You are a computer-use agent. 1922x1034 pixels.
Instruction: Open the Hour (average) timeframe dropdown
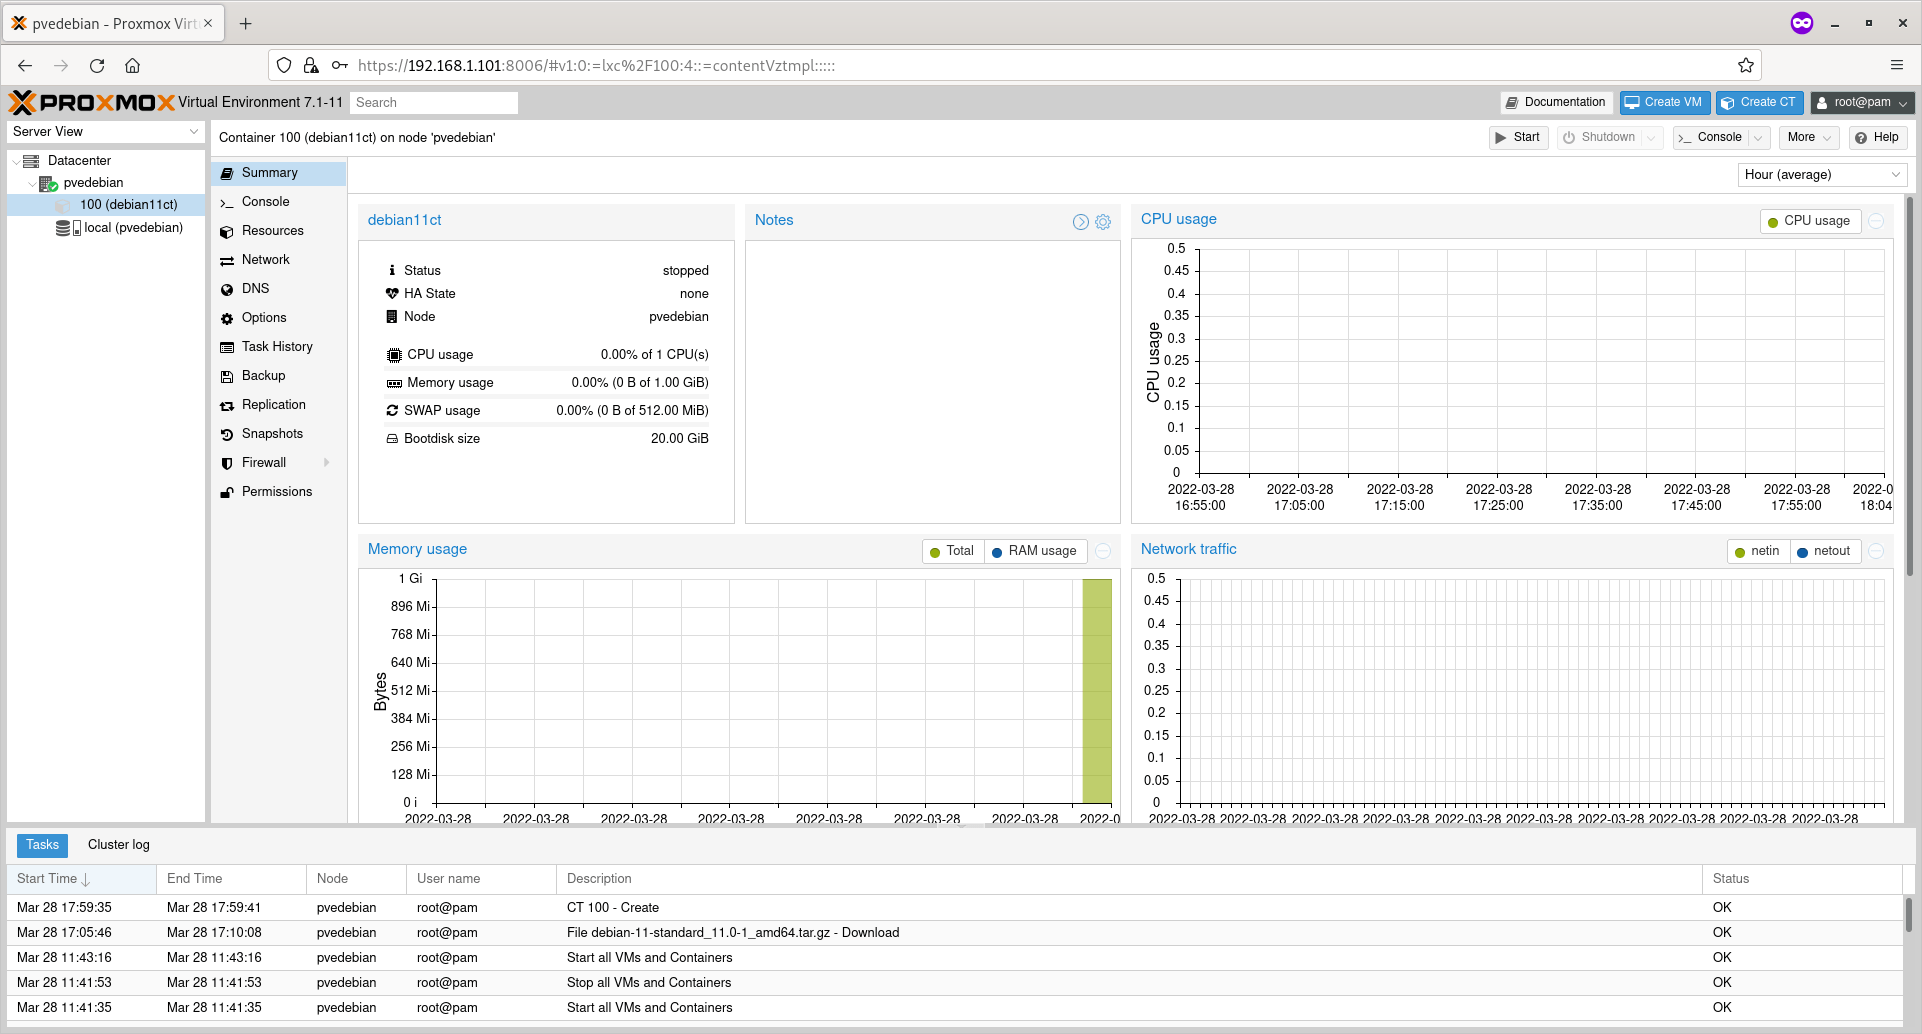[x=1822, y=175]
